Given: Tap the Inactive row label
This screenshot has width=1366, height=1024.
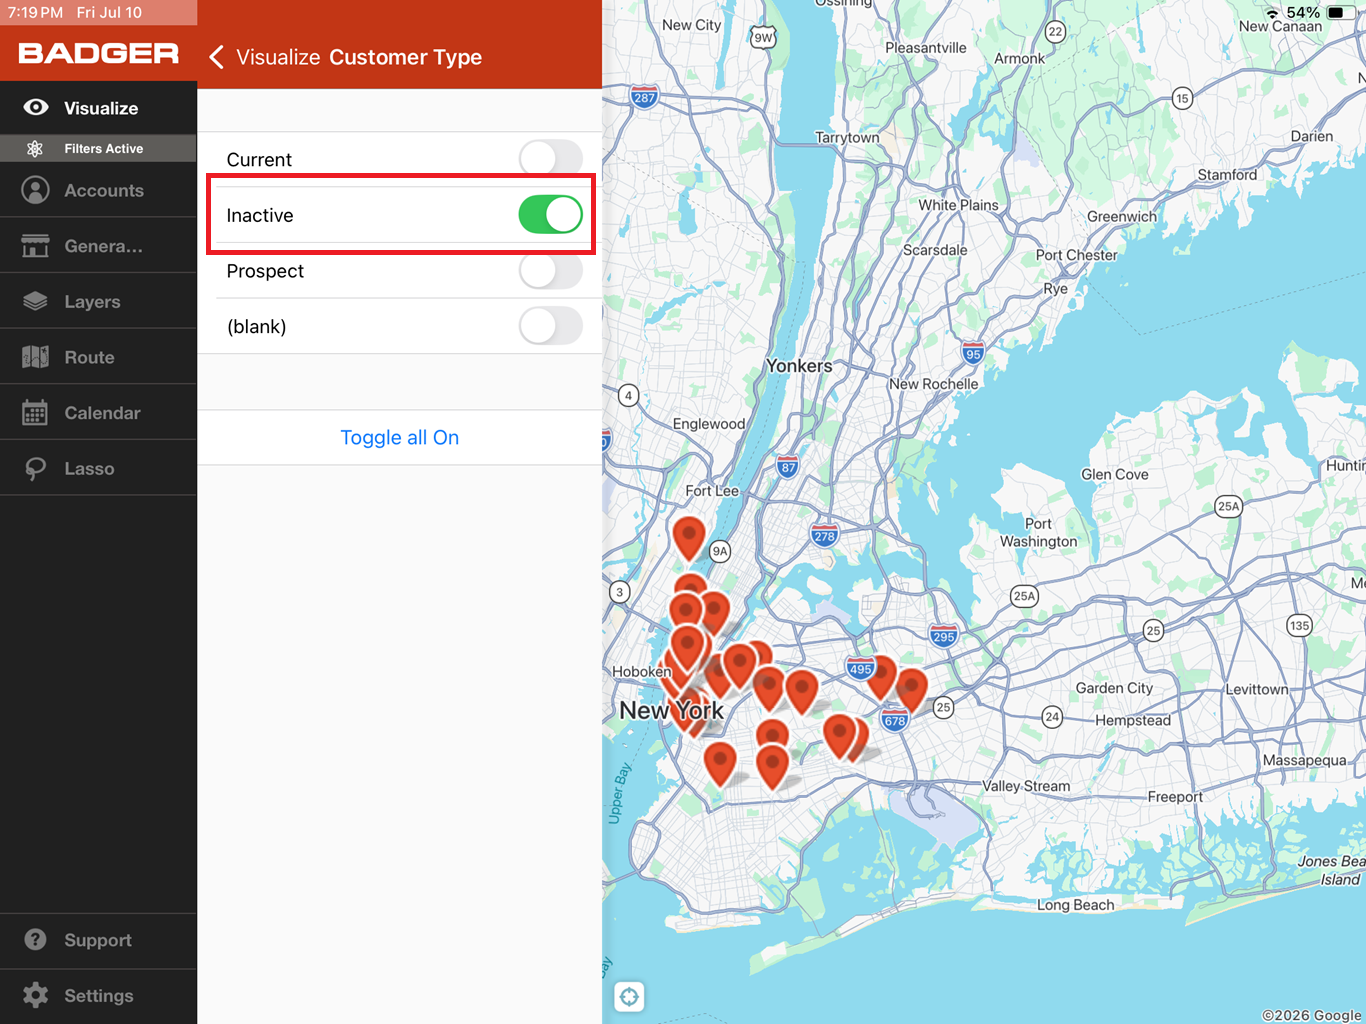Looking at the screenshot, I should click(x=260, y=215).
